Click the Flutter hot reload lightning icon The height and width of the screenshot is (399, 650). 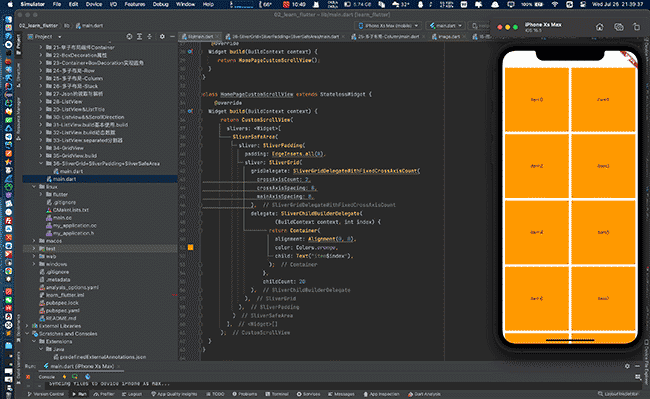64,377
